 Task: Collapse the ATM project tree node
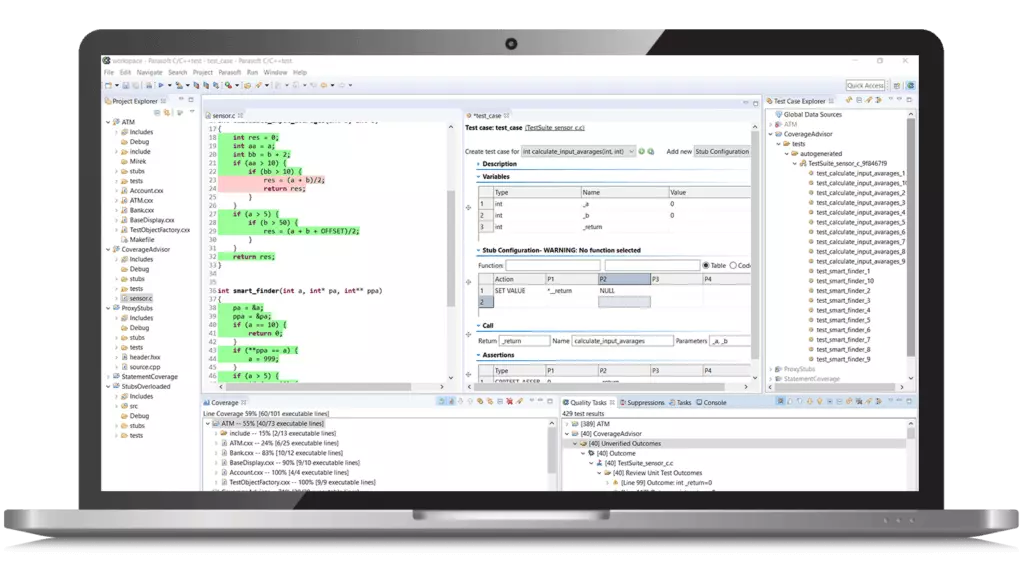point(110,121)
